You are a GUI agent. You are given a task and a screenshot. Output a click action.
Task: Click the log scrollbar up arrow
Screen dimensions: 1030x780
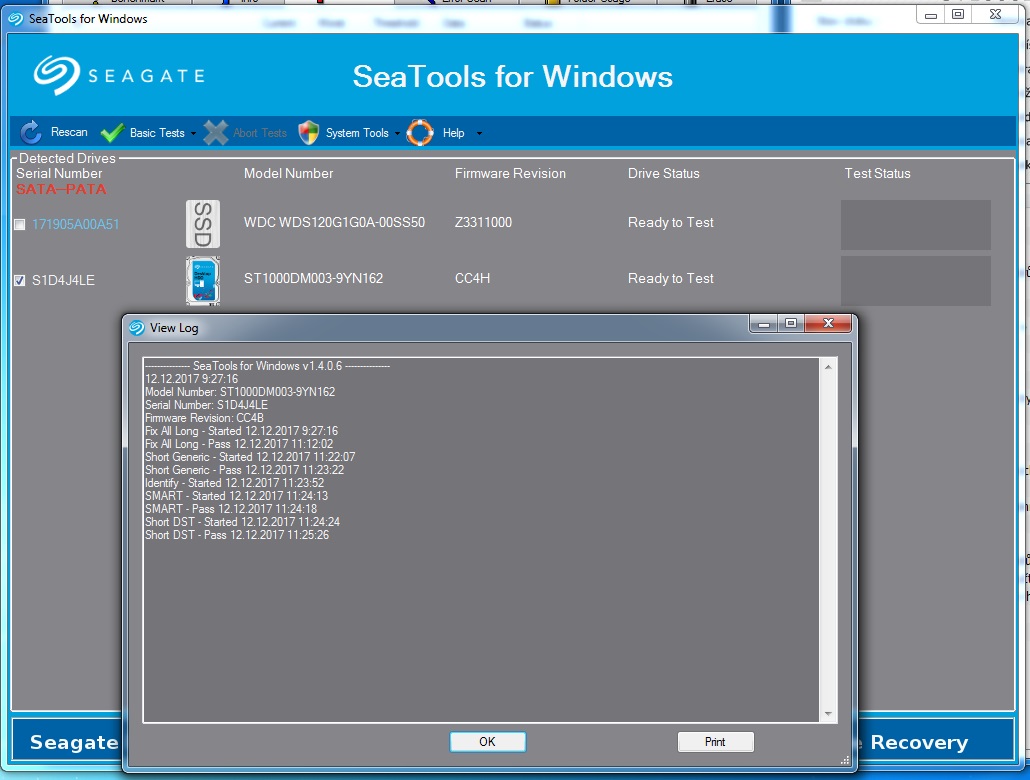click(x=828, y=367)
